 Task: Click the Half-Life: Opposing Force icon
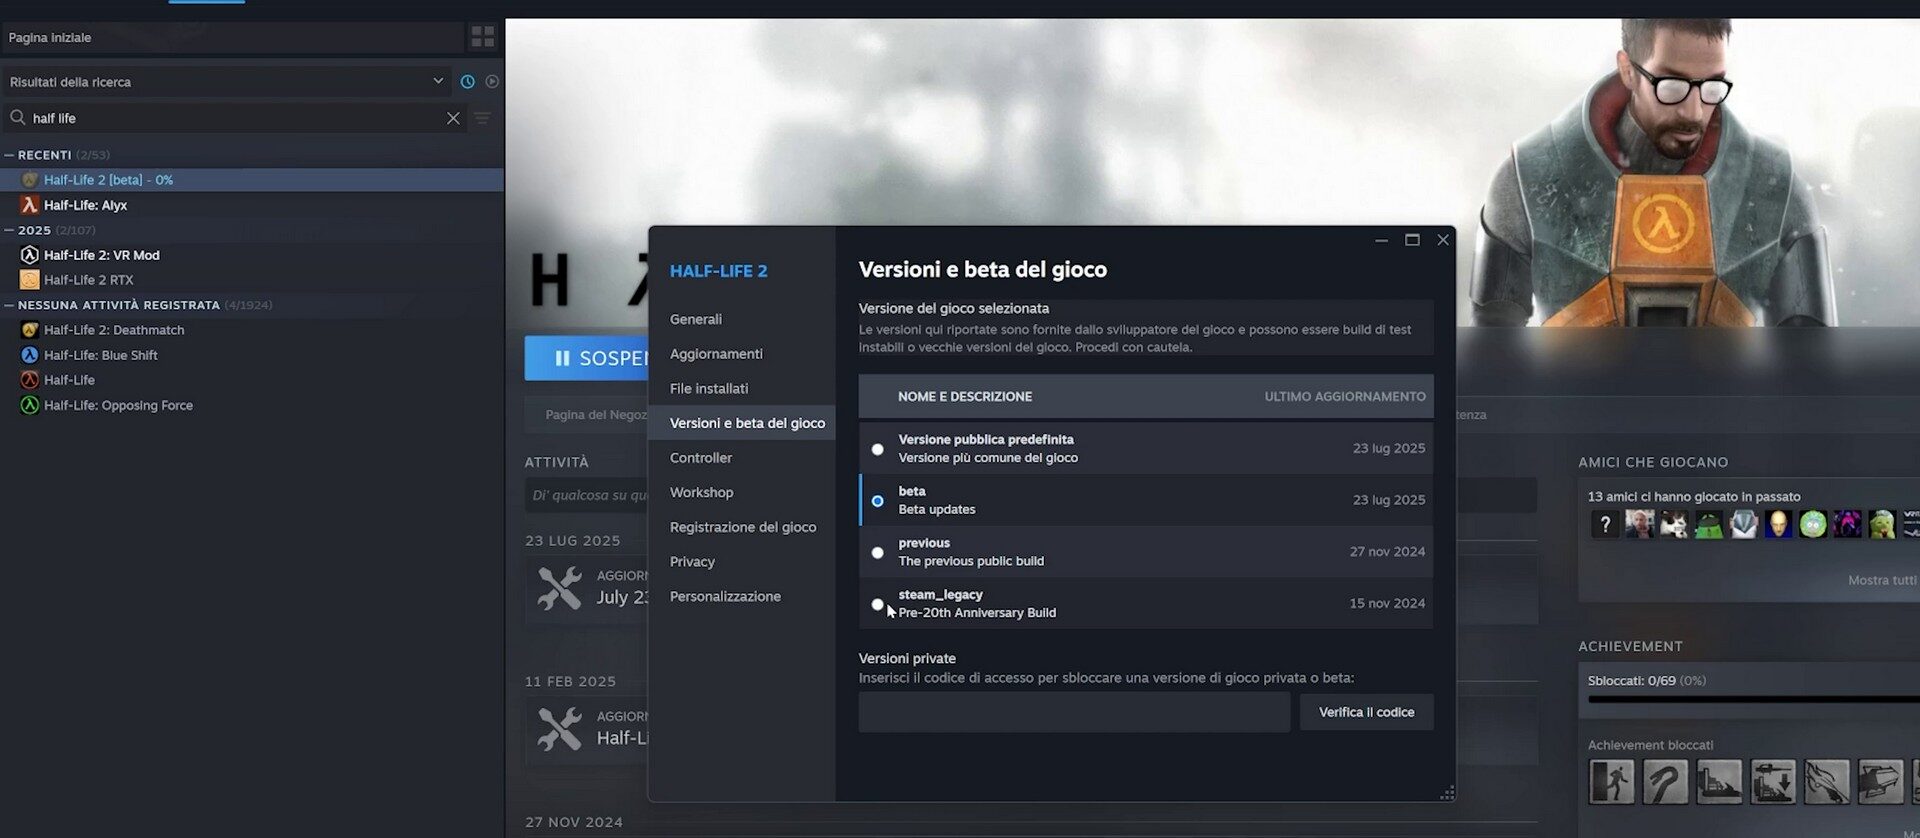[x=30, y=405]
